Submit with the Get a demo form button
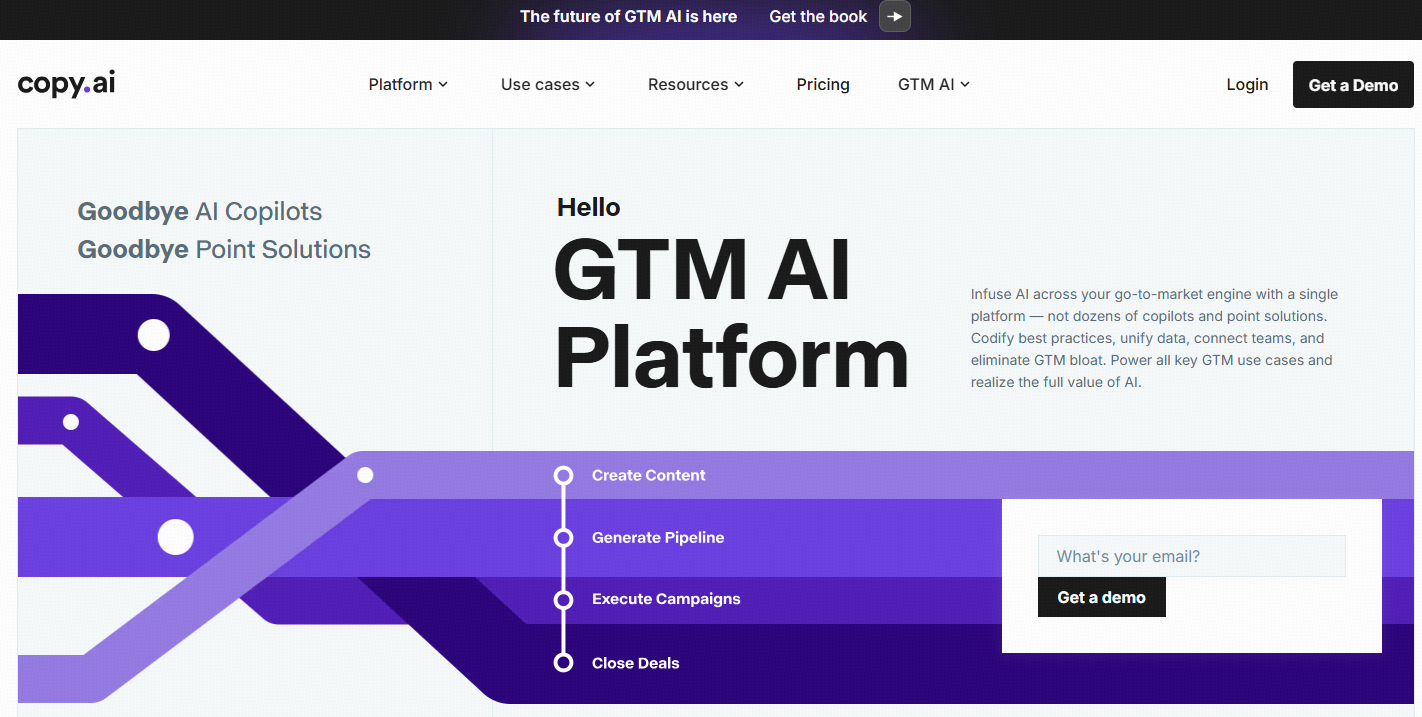This screenshot has width=1422, height=717. click(1101, 597)
